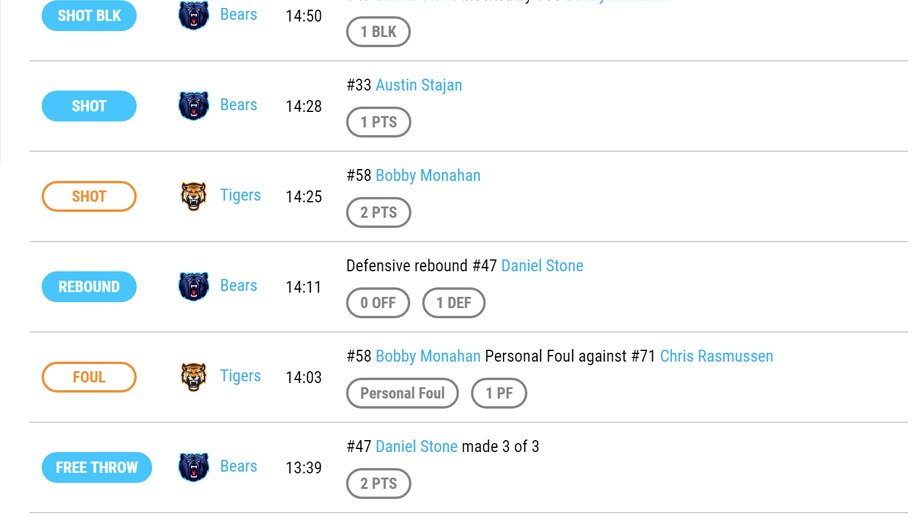Select the Personal Foul stat pill

402,393
